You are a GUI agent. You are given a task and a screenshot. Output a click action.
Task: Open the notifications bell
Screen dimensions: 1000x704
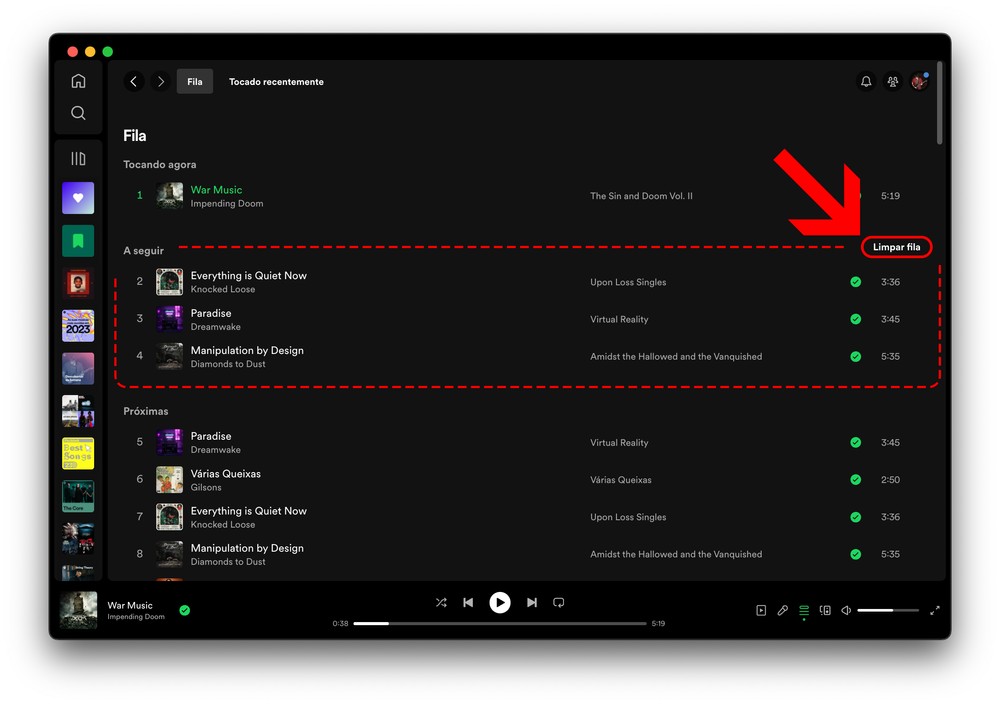point(866,82)
